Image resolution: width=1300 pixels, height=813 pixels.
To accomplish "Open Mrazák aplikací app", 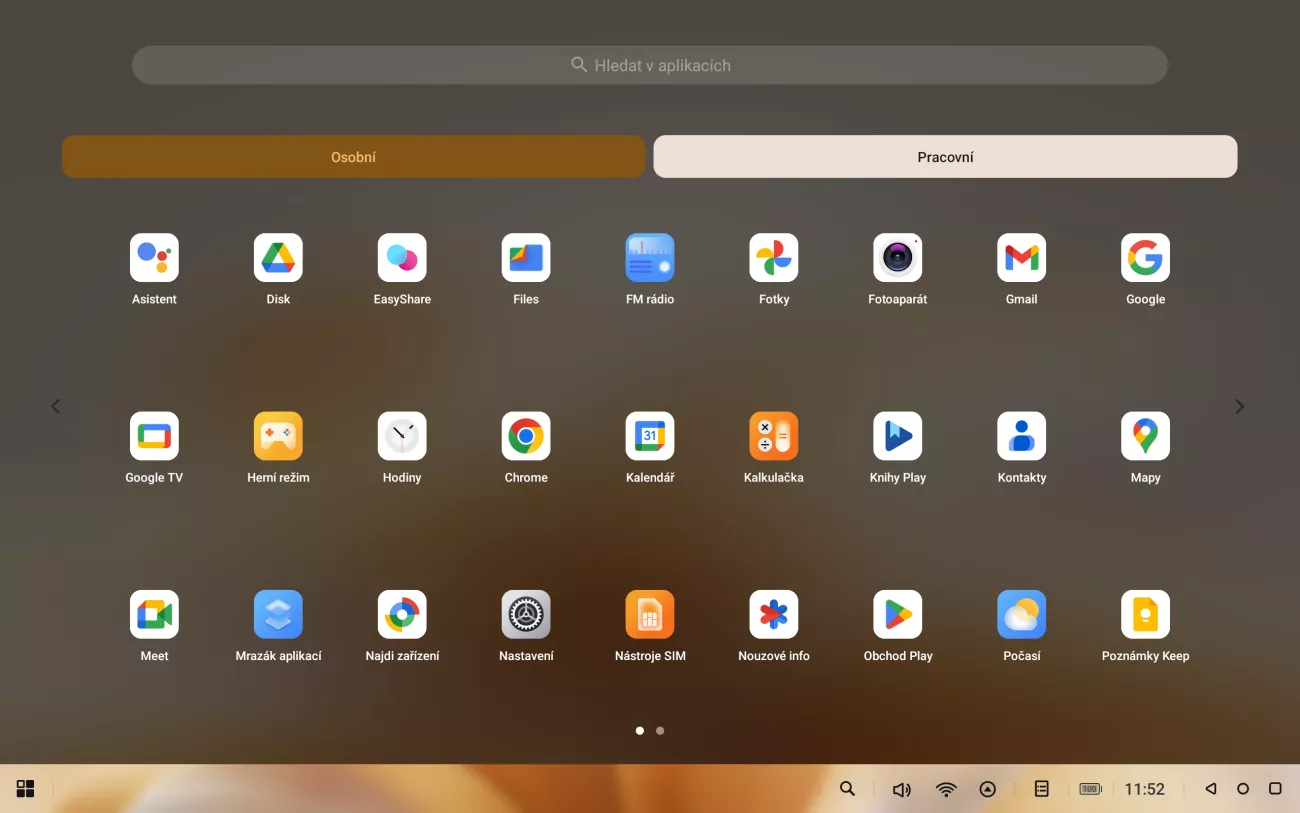I will coord(278,614).
